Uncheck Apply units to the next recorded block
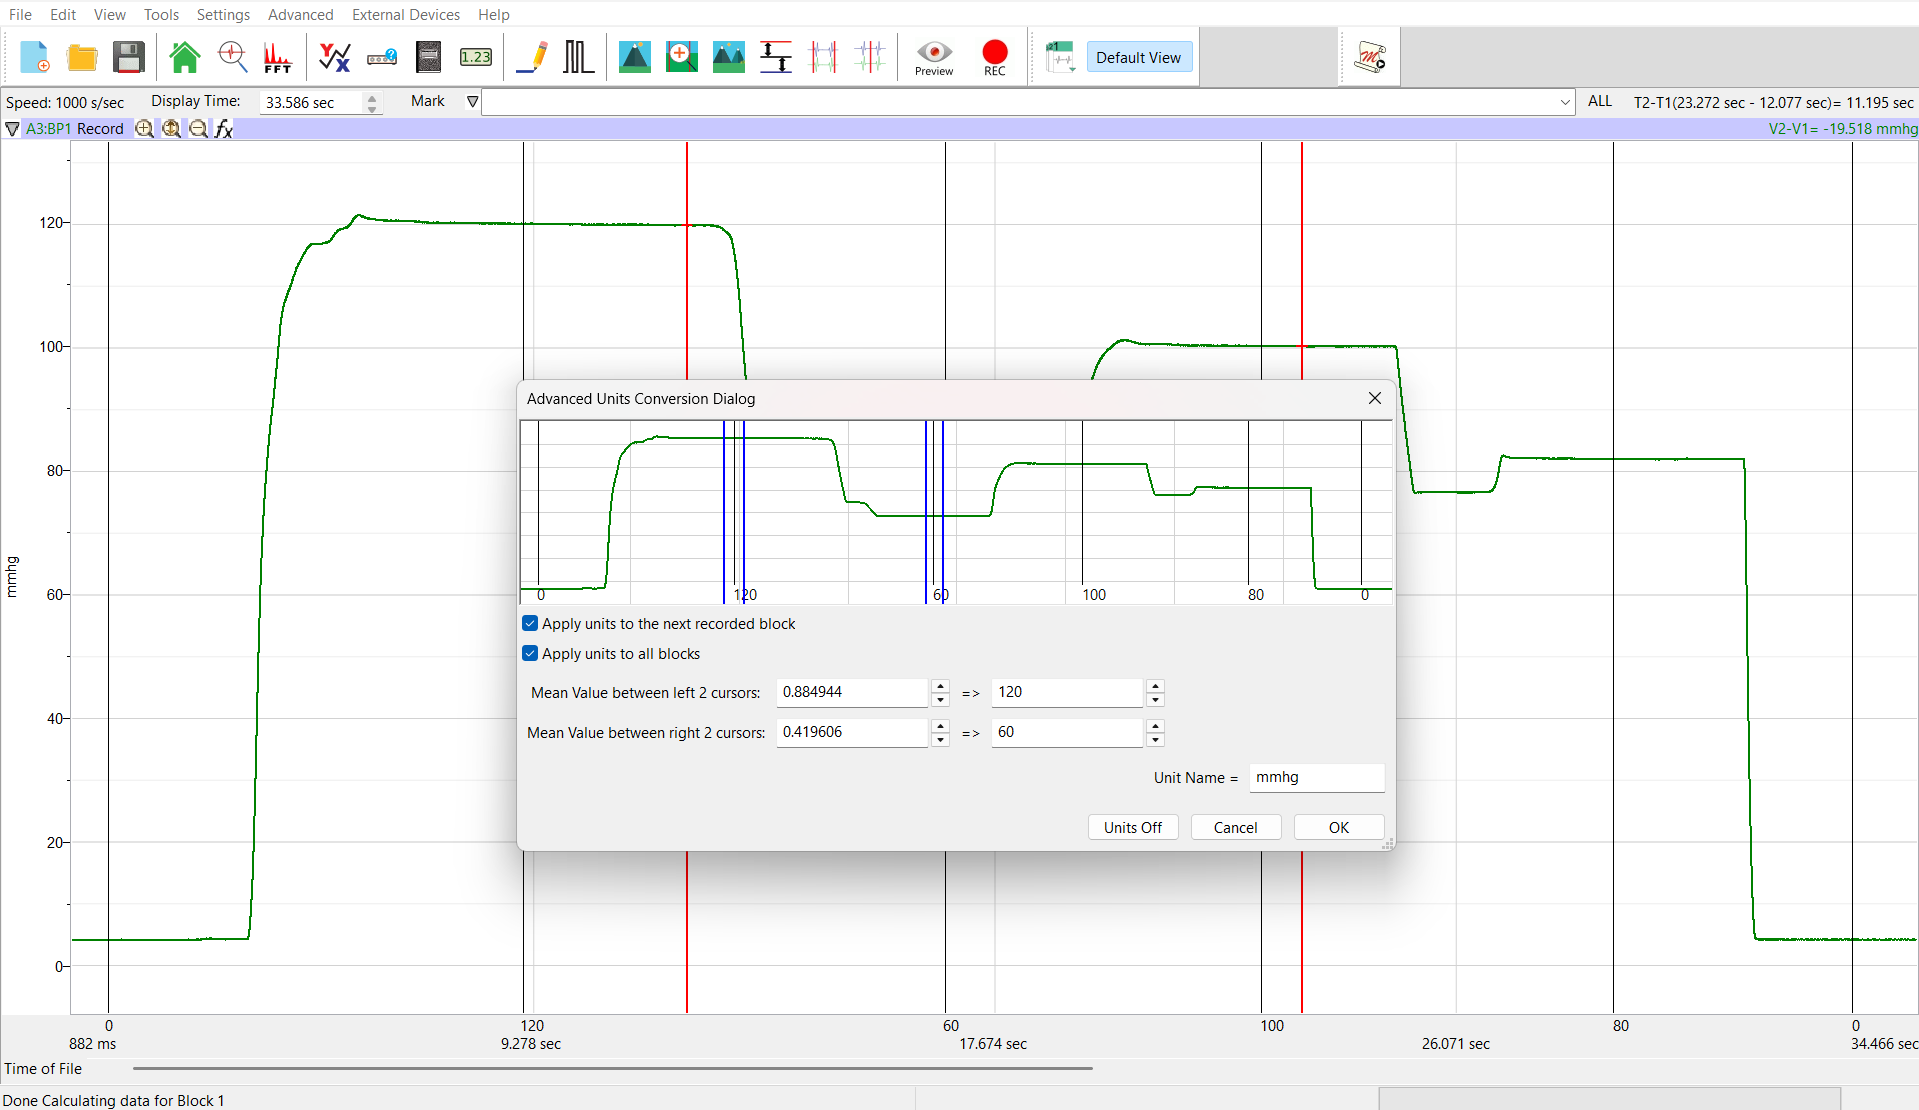The height and width of the screenshot is (1110, 1919). pyautogui.click(x=530, y=623)
